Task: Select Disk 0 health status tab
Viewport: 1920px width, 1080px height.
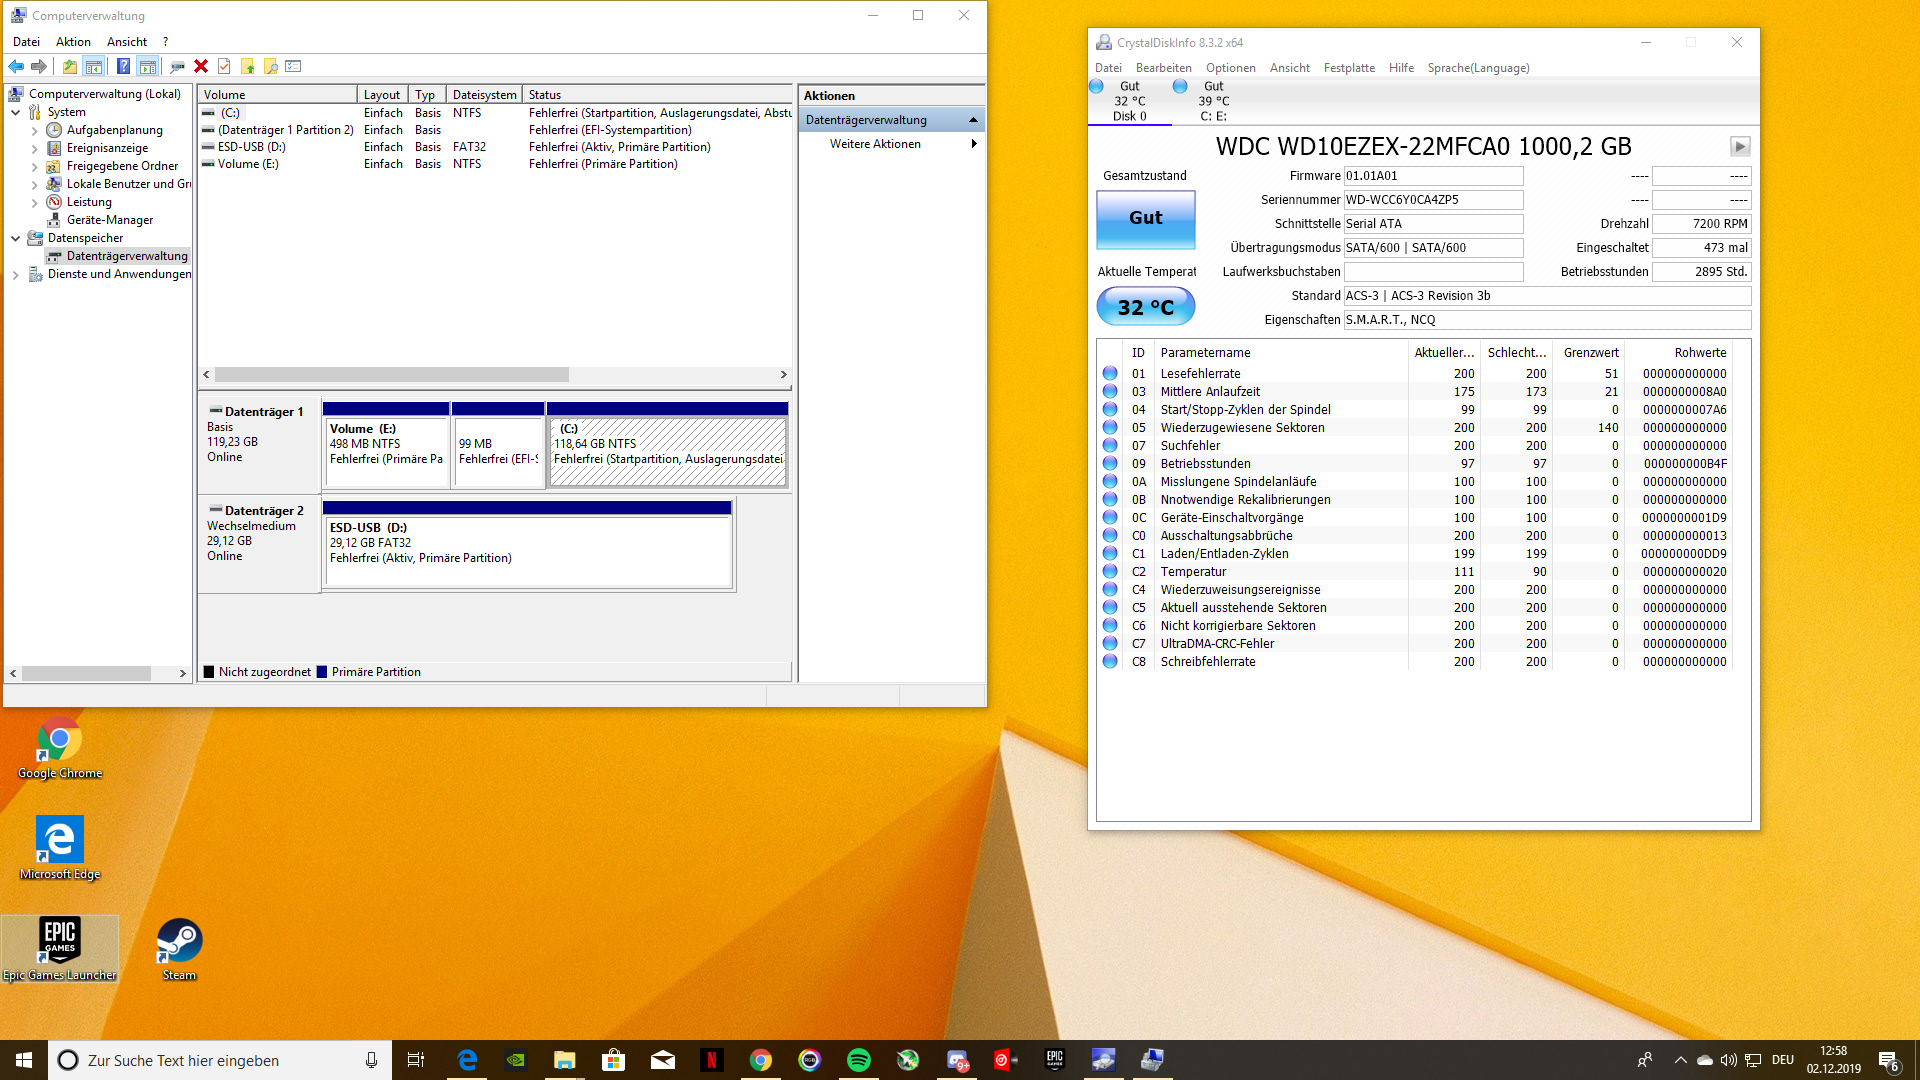Action: [1129, 101]
